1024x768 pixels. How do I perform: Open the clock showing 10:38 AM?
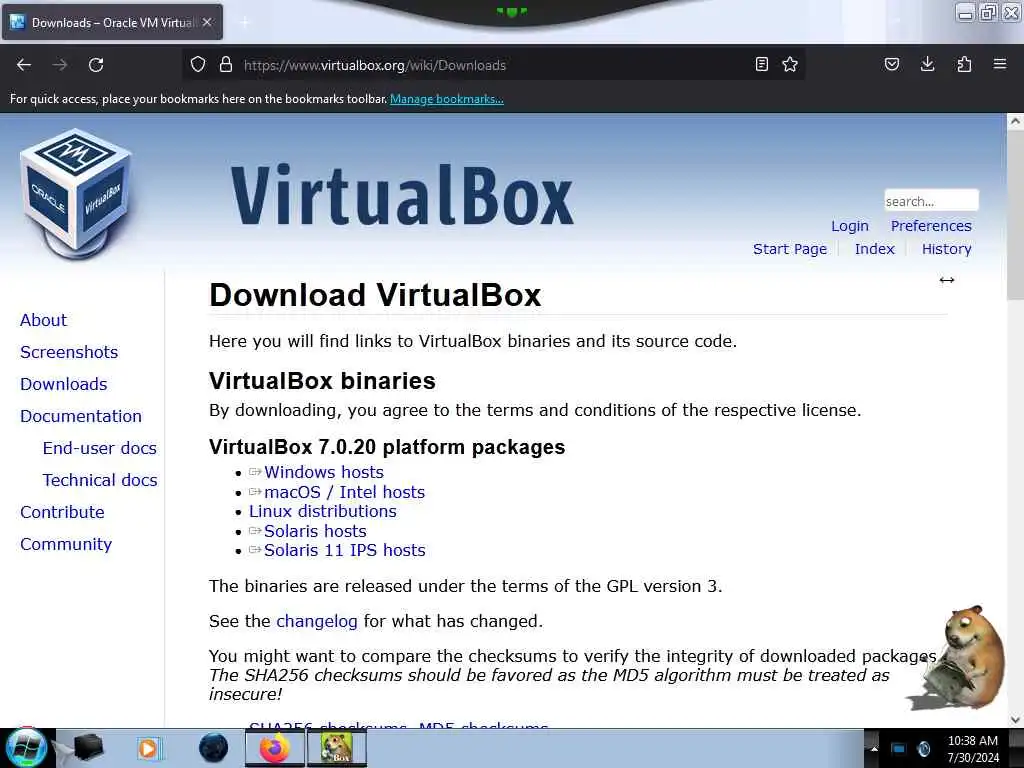[973, 749]
